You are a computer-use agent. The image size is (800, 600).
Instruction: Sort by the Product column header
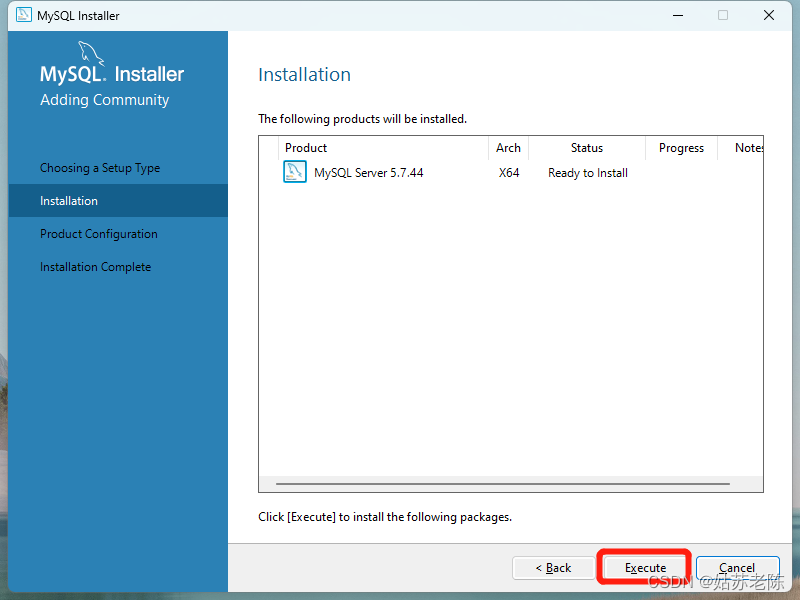(x=383, y=148)
